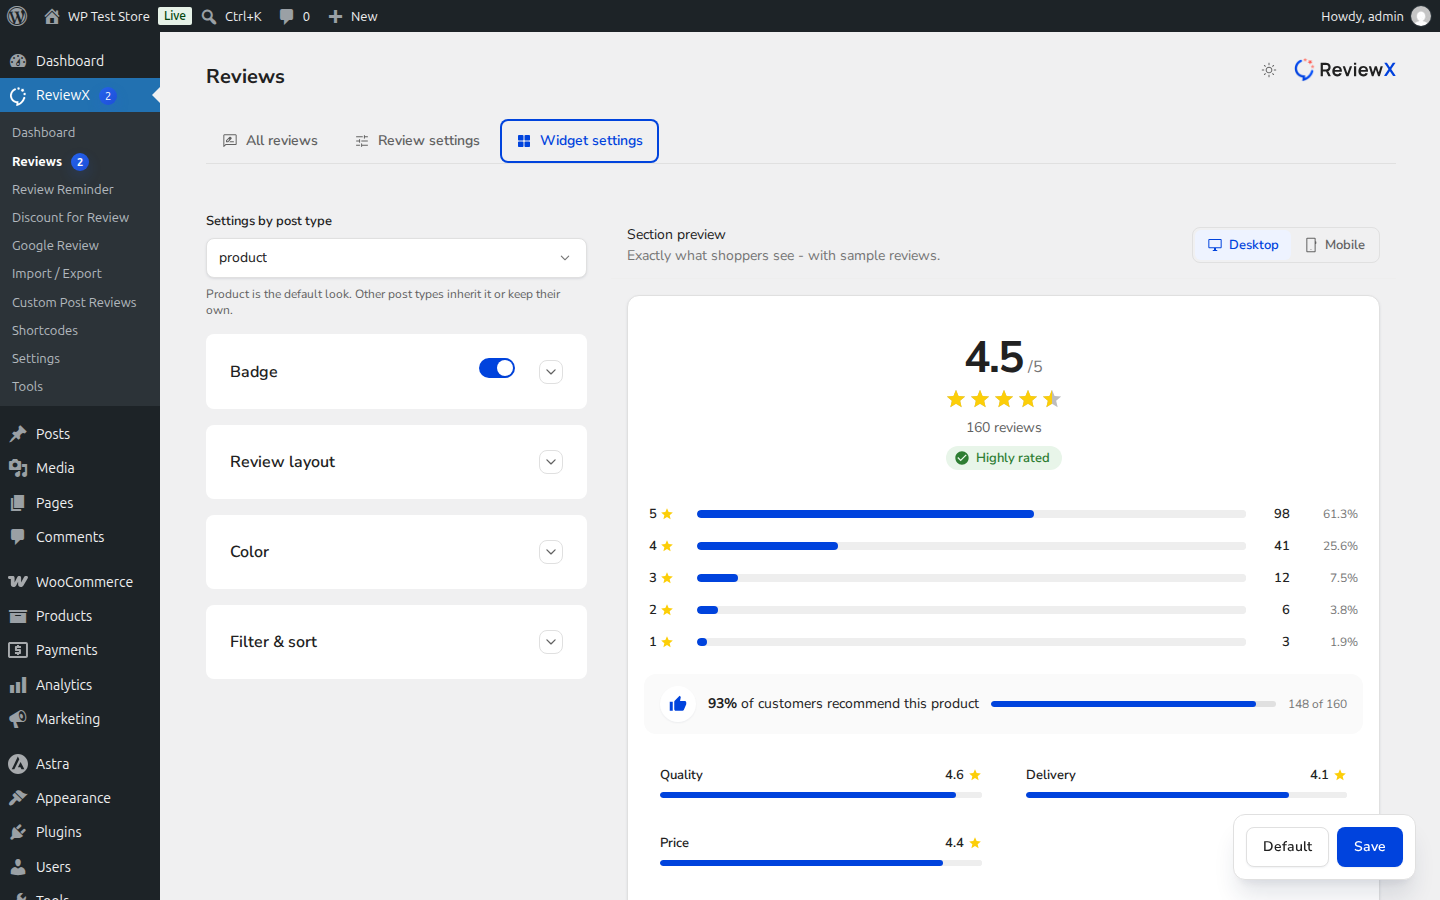The height and width of the screenshot is (900, 1440).
Task: Open Astra from the sidebar
Action: pyautogui.click(x=80, y=764)
